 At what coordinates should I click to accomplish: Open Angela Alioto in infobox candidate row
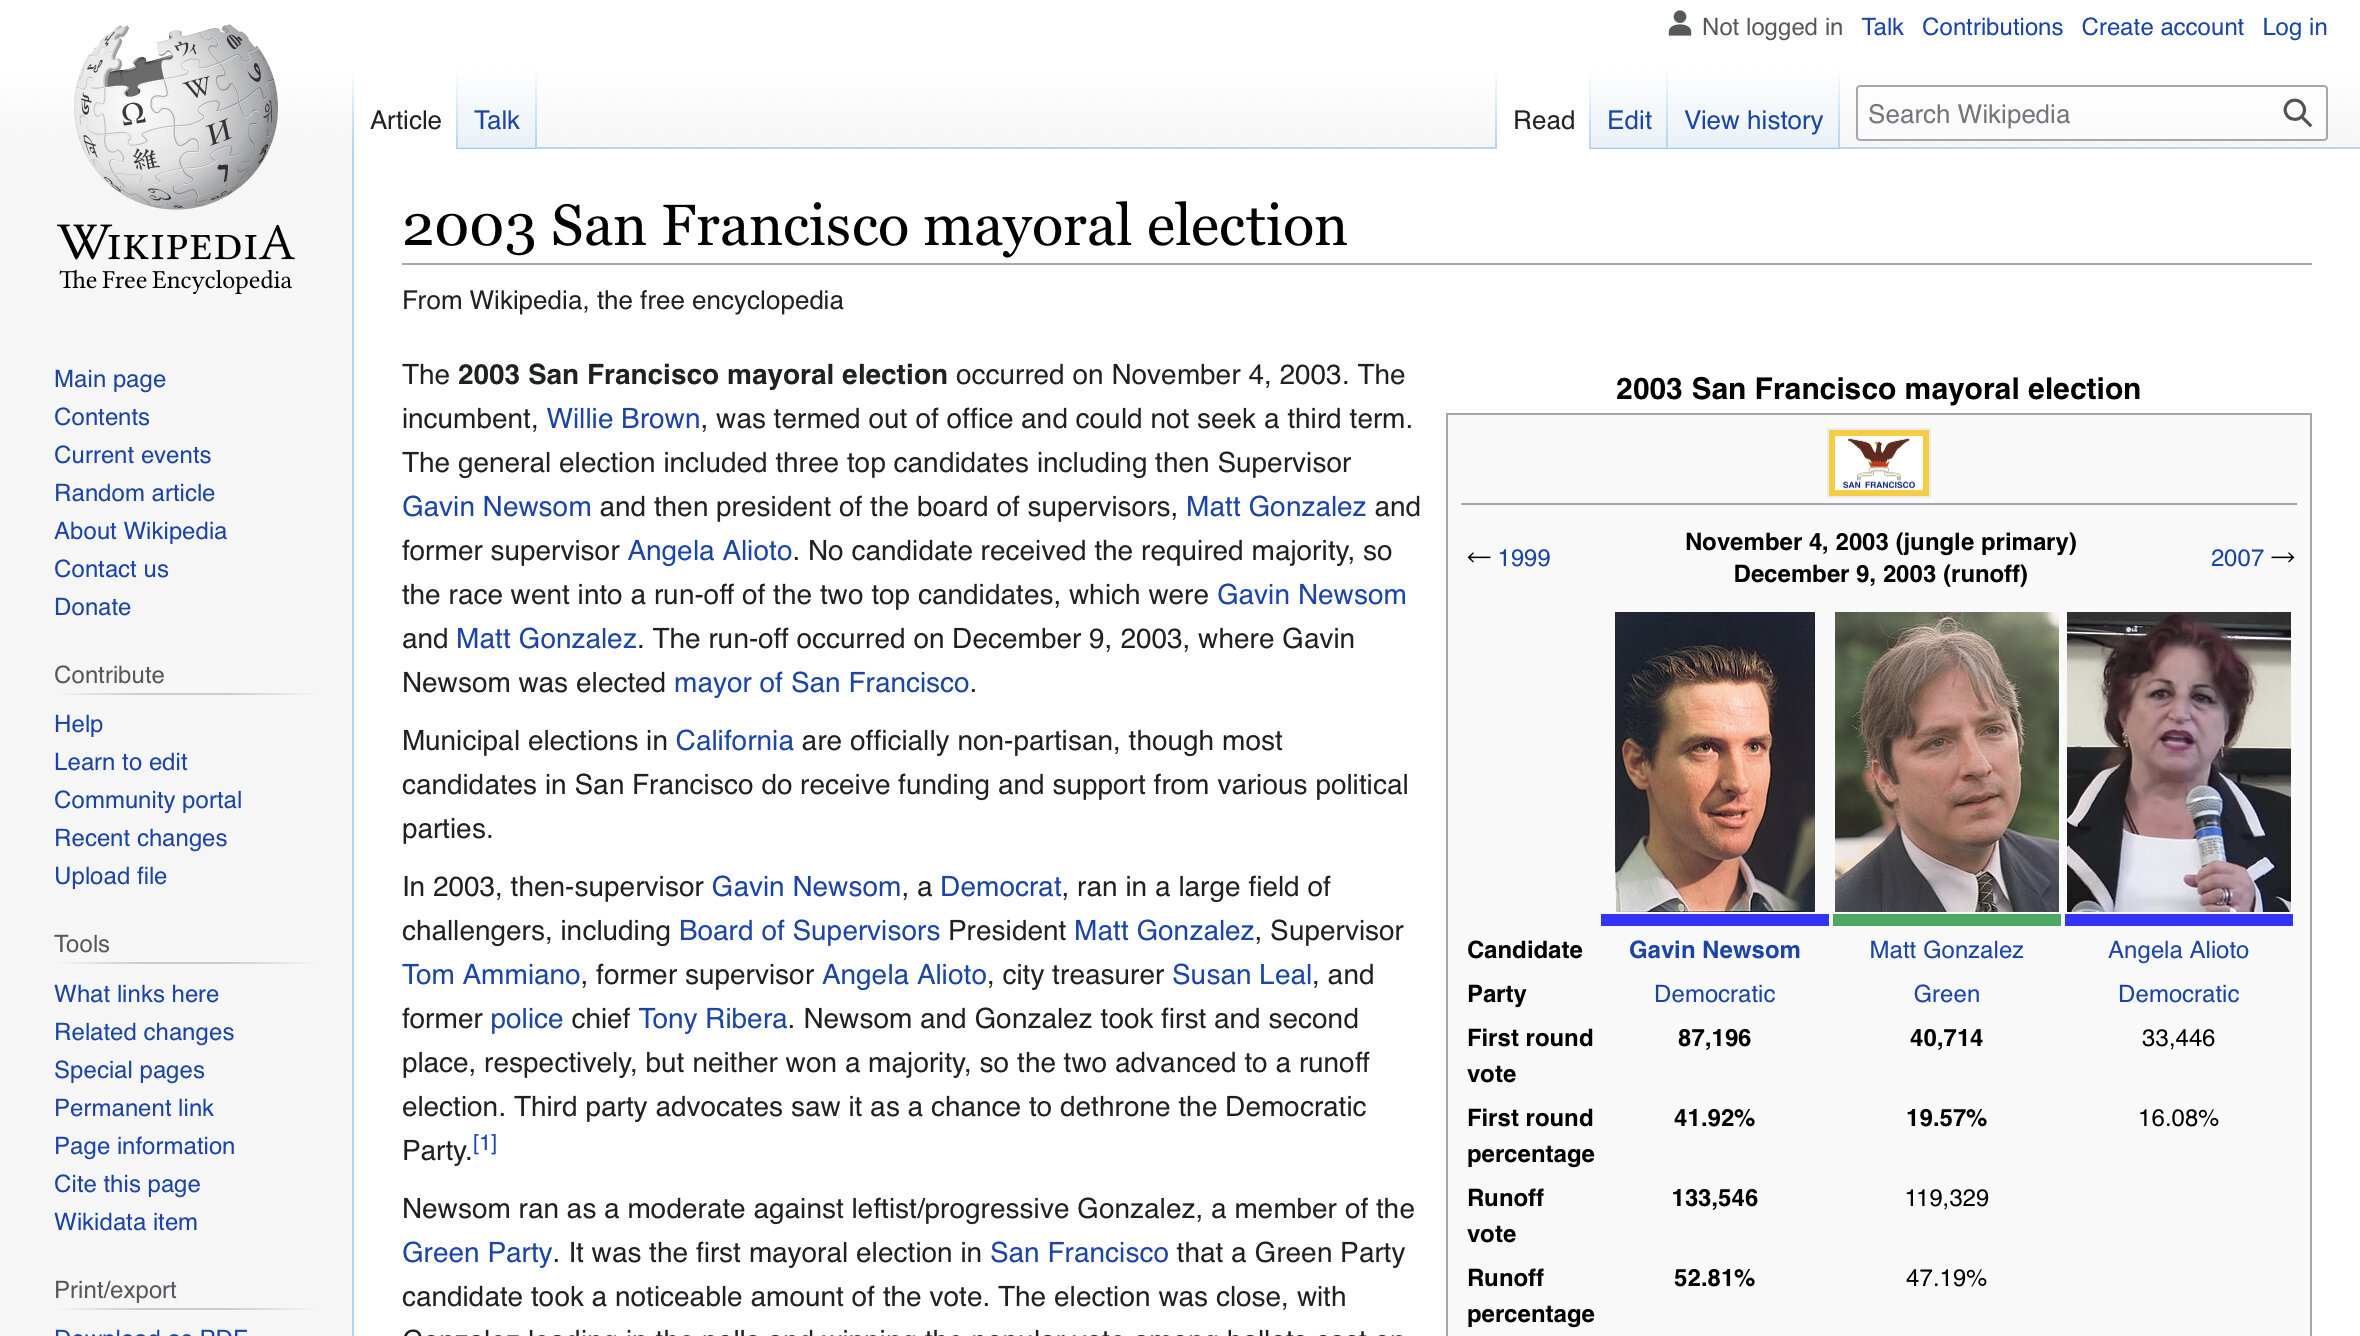click(x=2178, y=950)
